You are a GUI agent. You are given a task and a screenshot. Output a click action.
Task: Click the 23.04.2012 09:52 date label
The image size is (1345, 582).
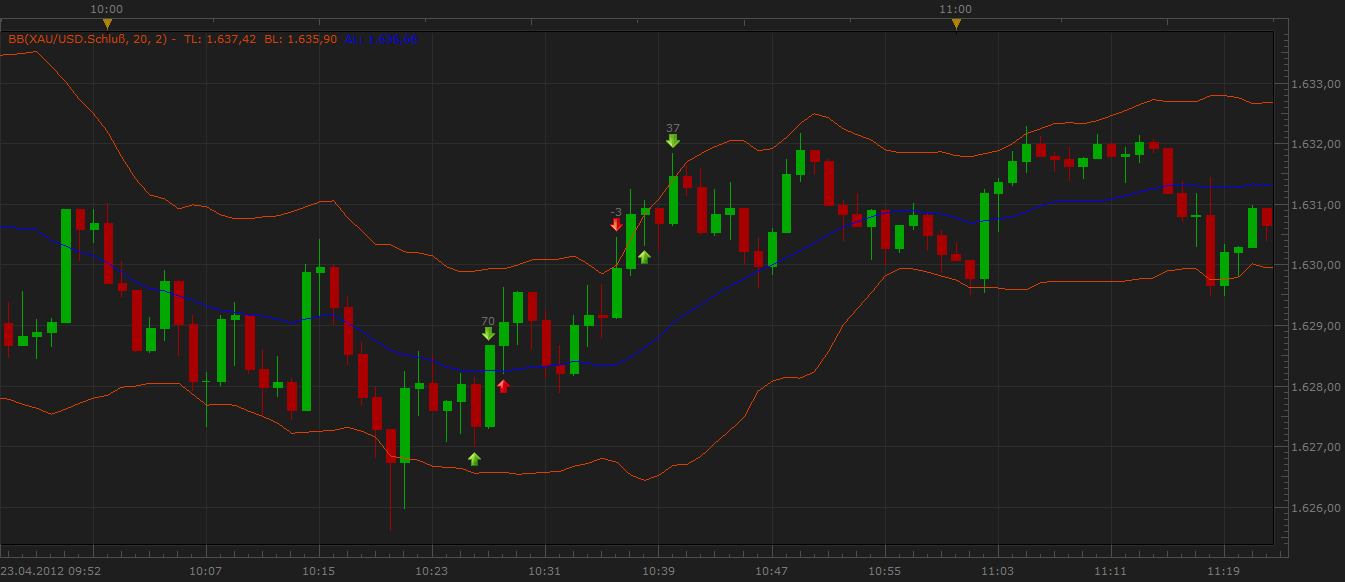point(50,572)
